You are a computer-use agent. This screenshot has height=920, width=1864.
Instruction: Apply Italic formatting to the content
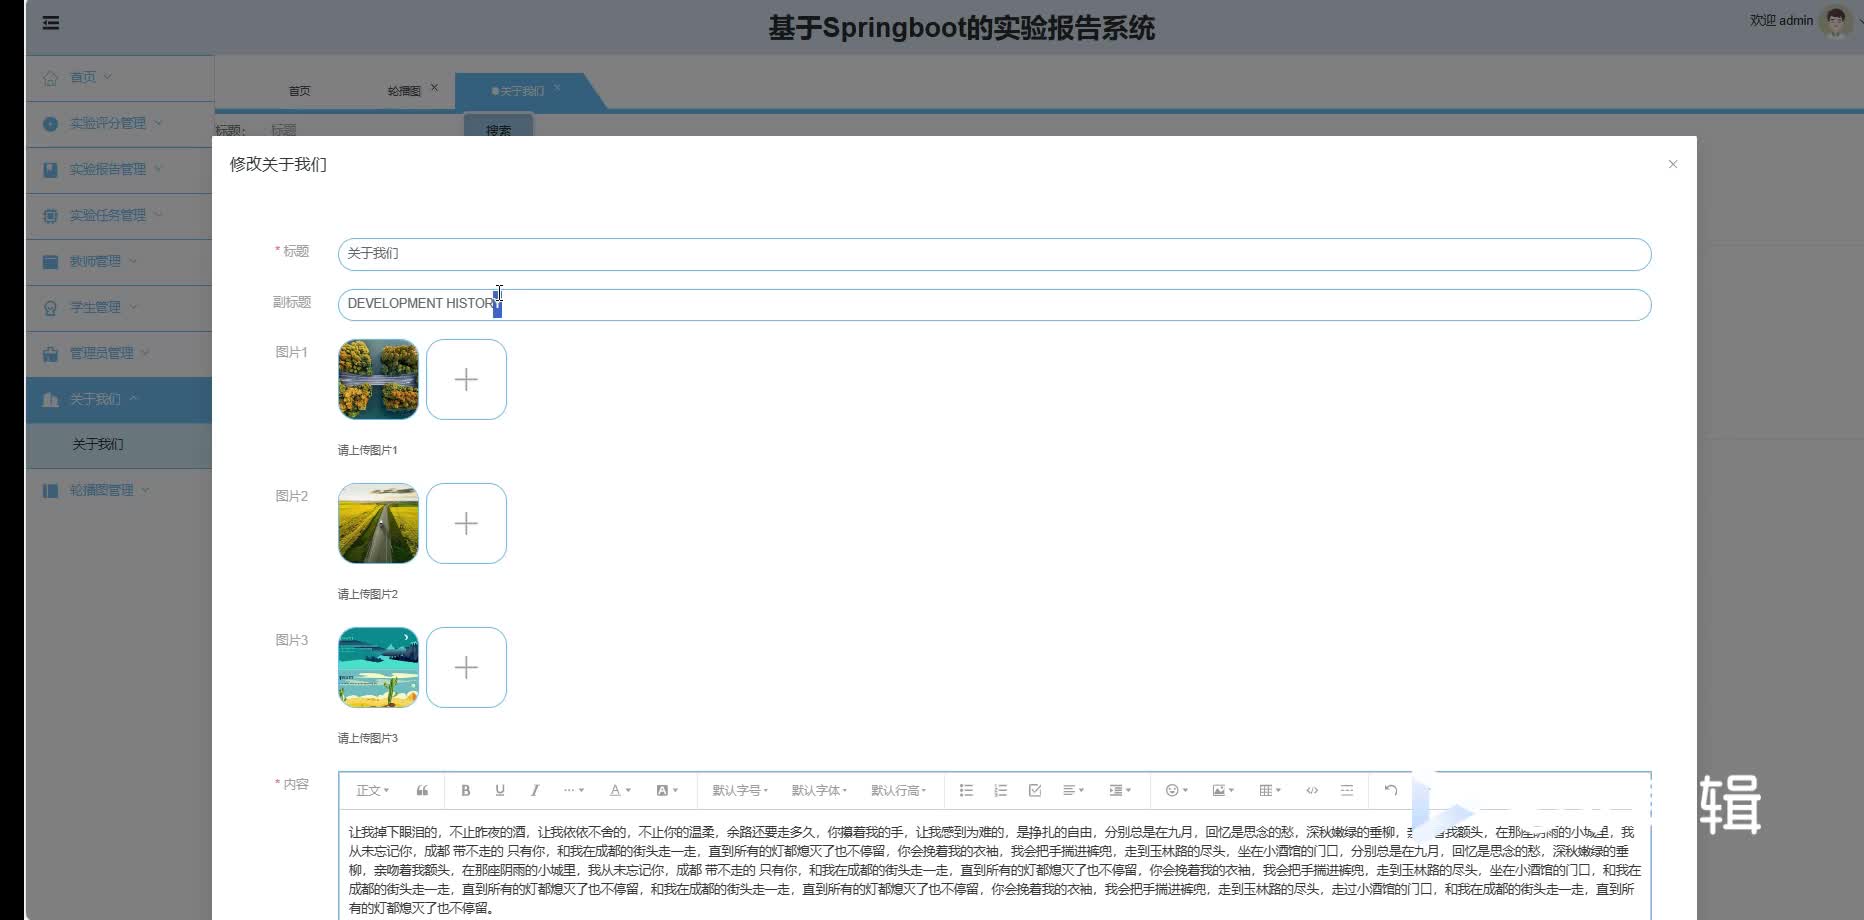tap(535, 790)
